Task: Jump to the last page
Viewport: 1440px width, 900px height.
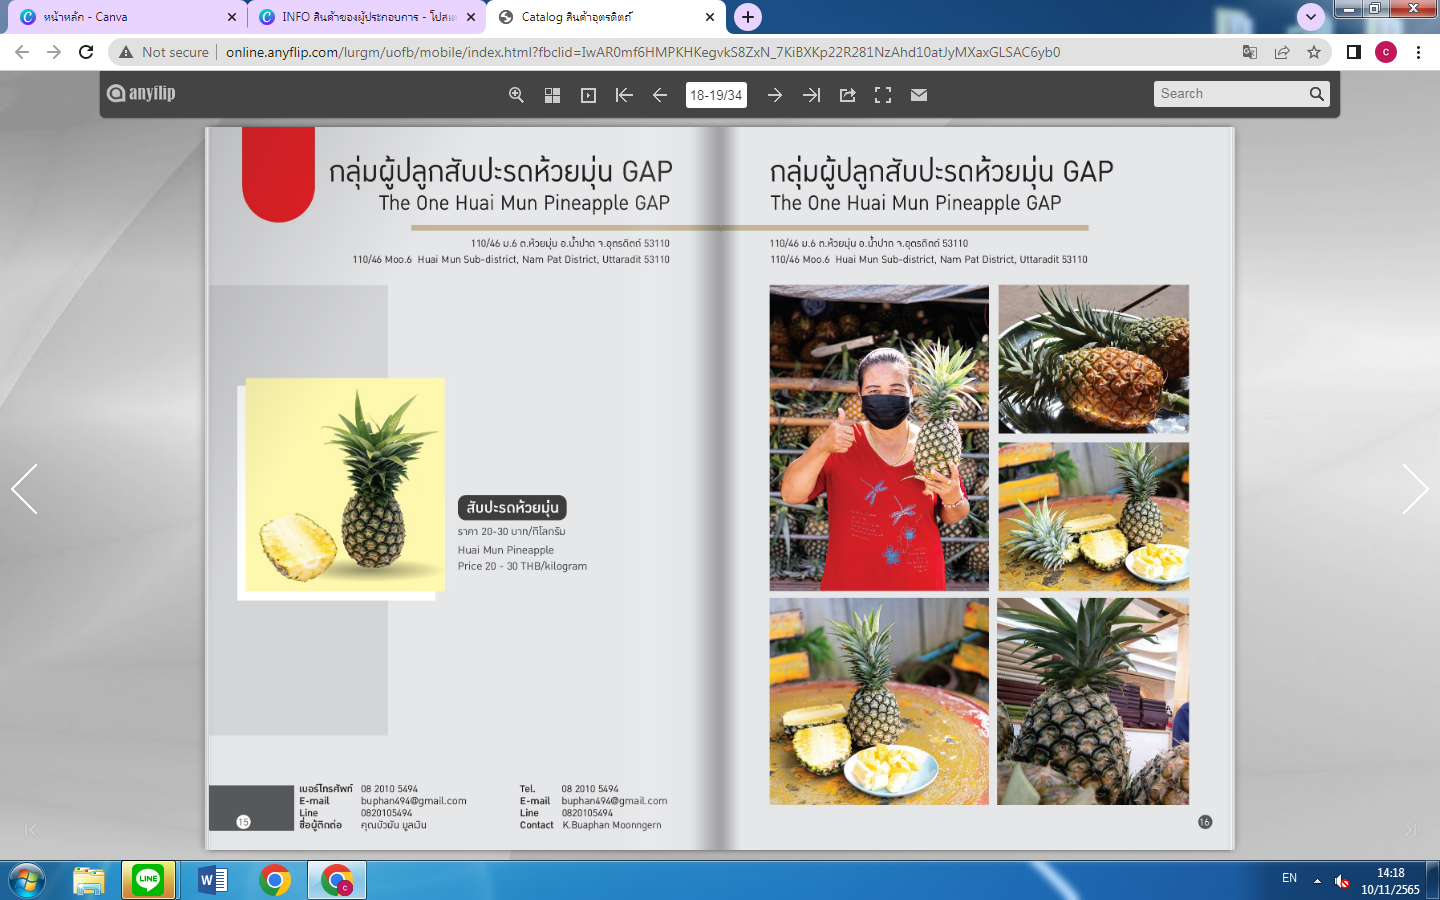Action: pyautogui.click(x=811, y=95)
